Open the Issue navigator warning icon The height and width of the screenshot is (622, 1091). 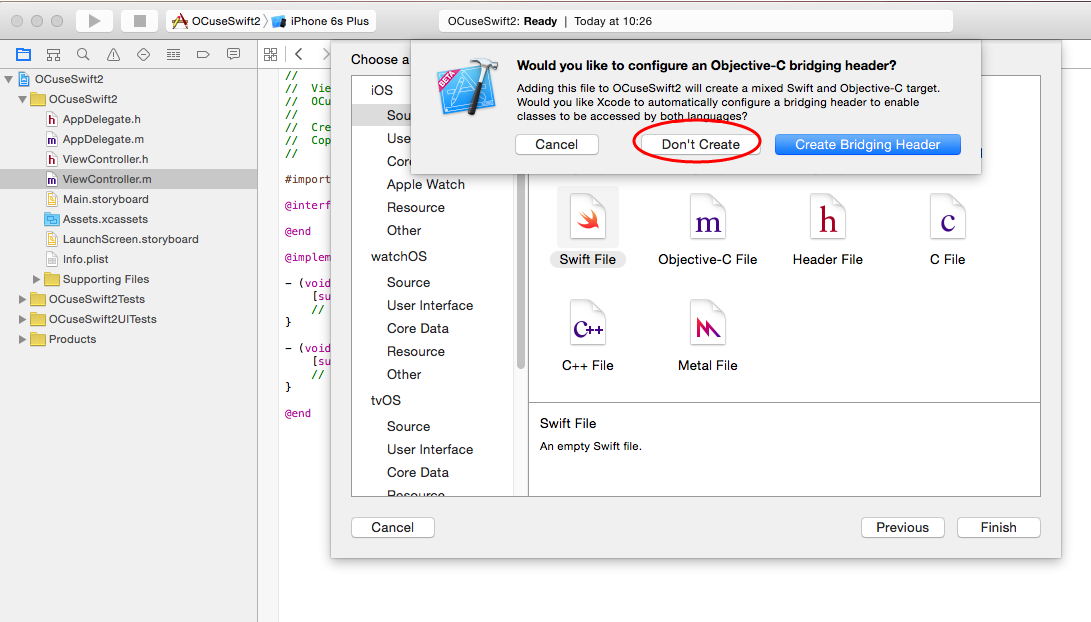coord(113,54)
